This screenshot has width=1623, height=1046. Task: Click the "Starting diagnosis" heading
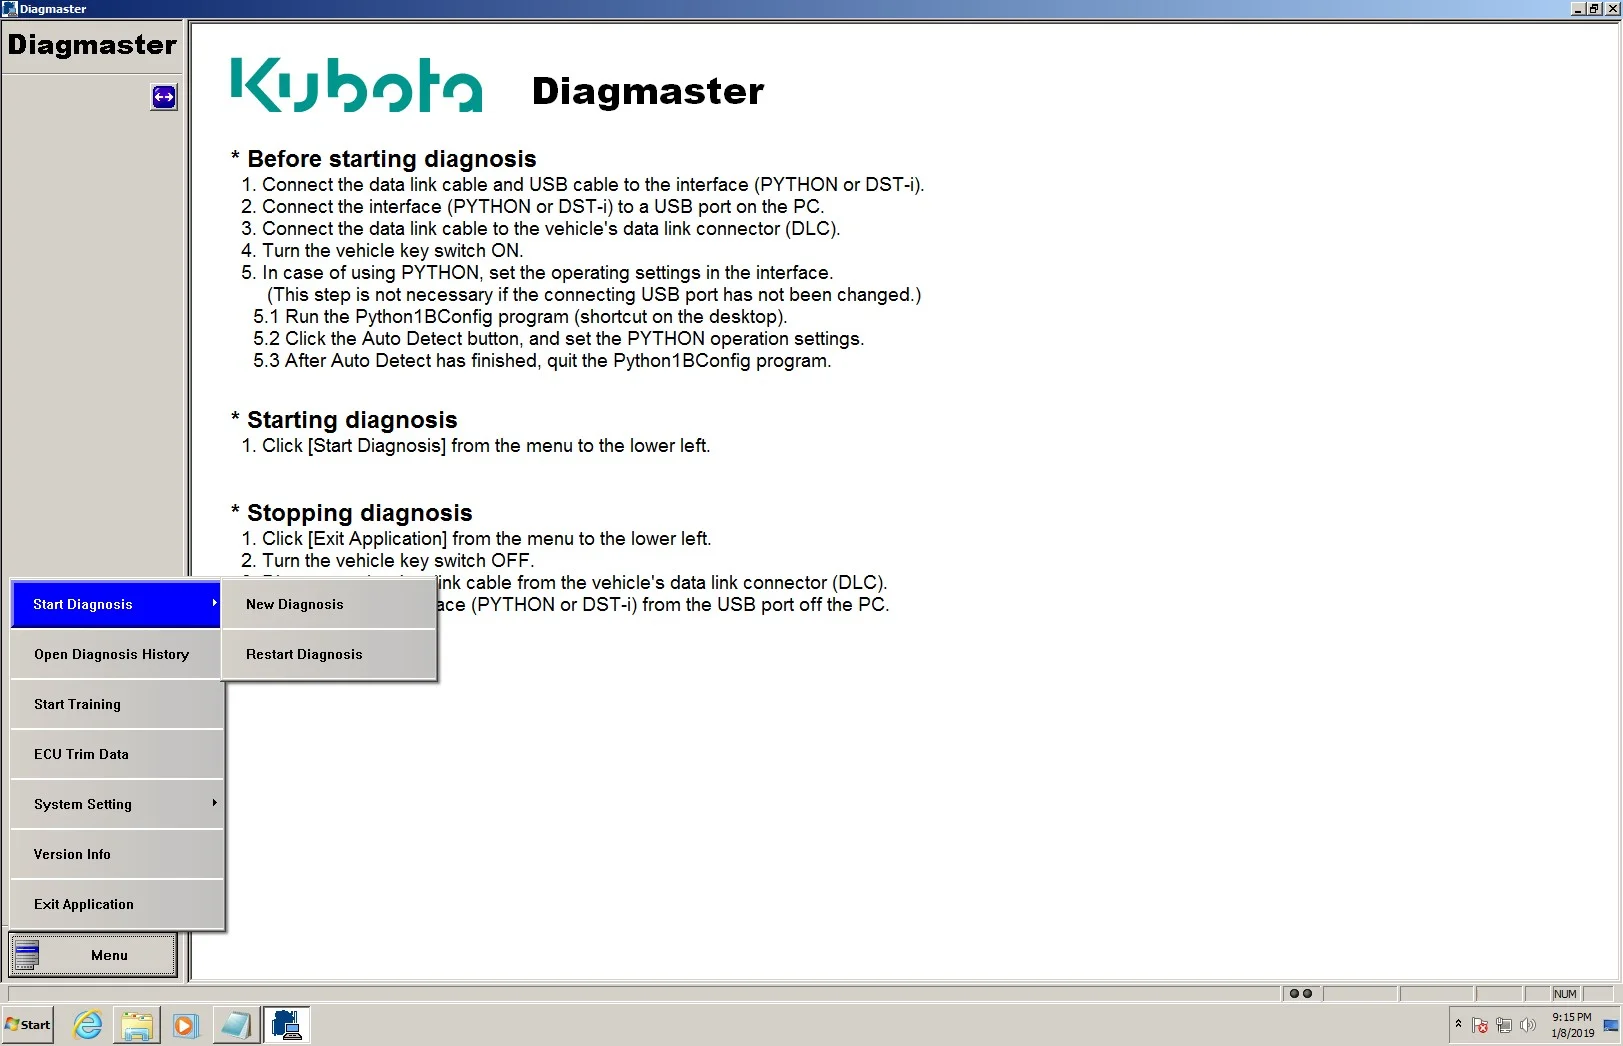352,420
